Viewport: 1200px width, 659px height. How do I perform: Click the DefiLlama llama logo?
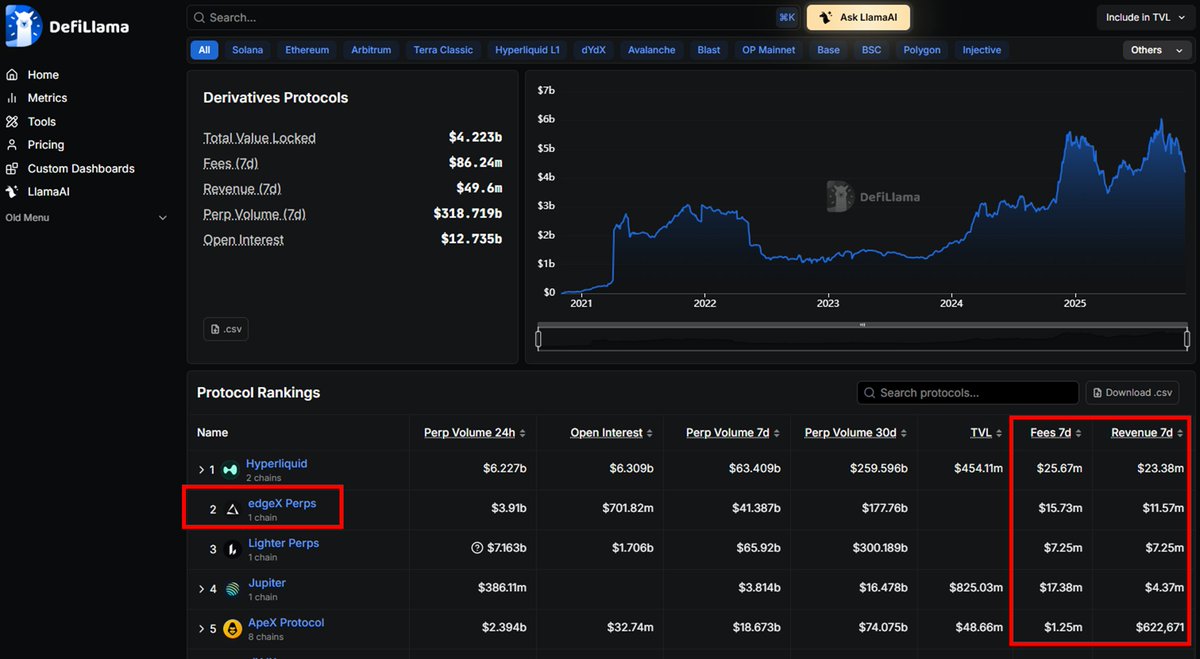[23, 25]
